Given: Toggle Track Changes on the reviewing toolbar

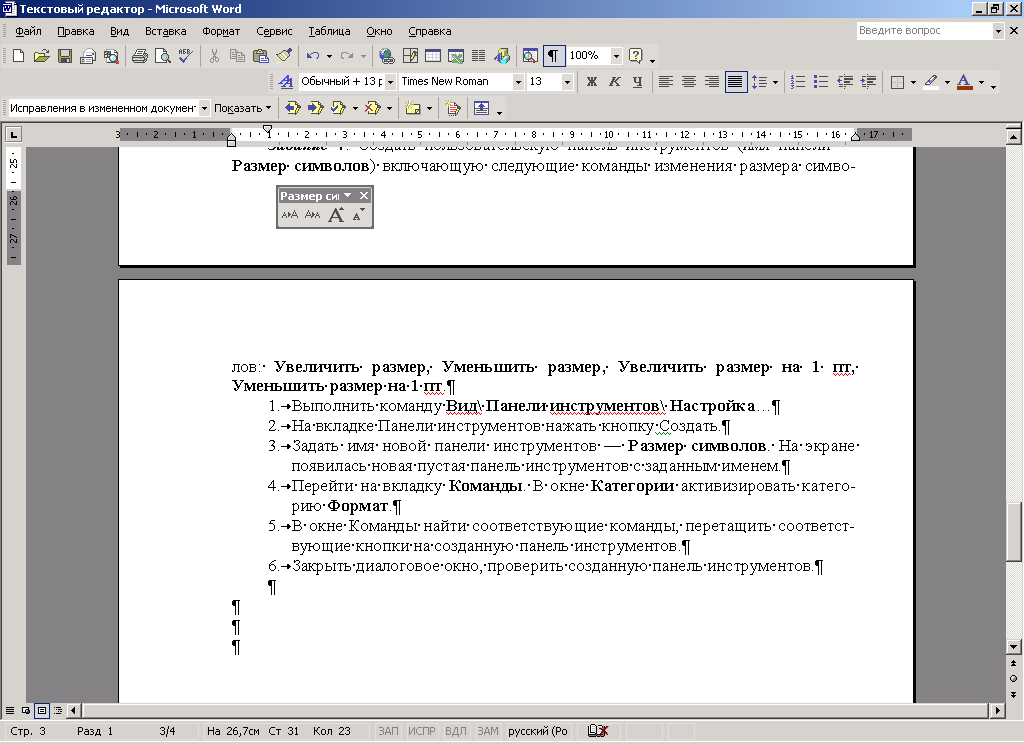Looking at the screenshot, I should 453,108.
